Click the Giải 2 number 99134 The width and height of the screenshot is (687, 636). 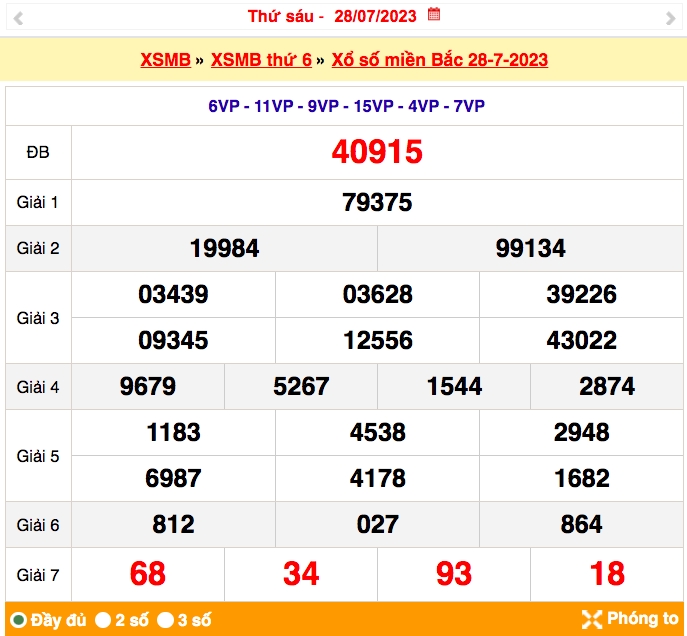point(530,248)
